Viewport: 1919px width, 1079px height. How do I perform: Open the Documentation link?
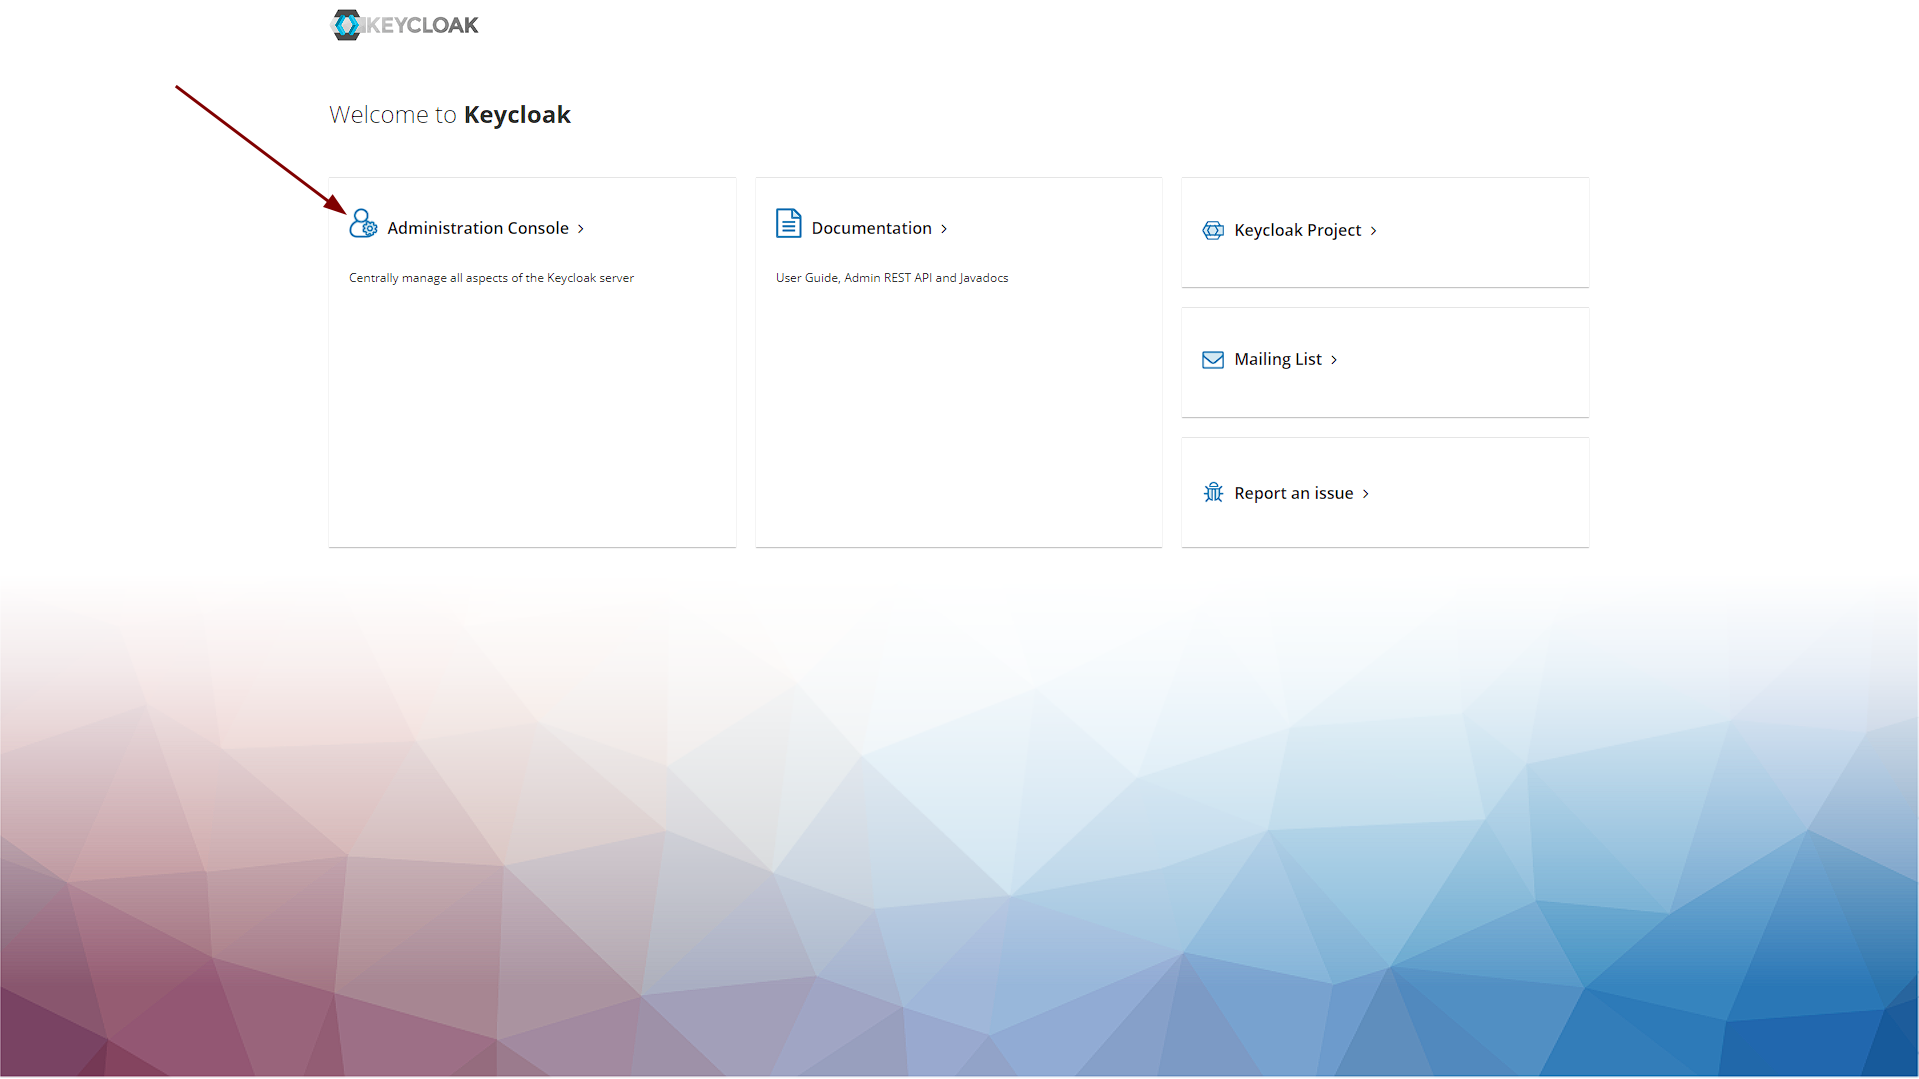pyautogui.click(x=871, y=228)
